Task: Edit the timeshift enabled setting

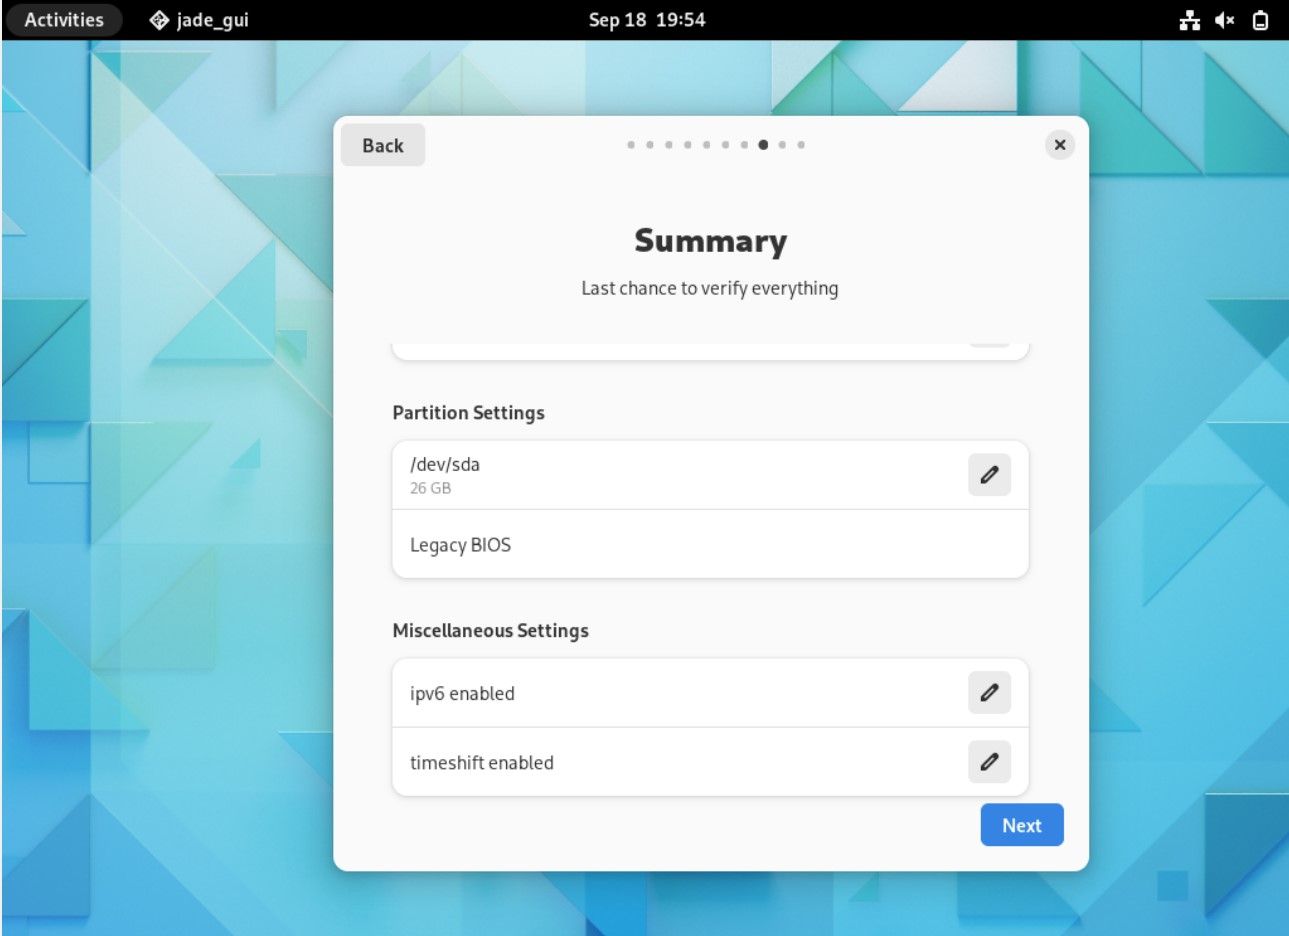Action: (x=989, y=762)
